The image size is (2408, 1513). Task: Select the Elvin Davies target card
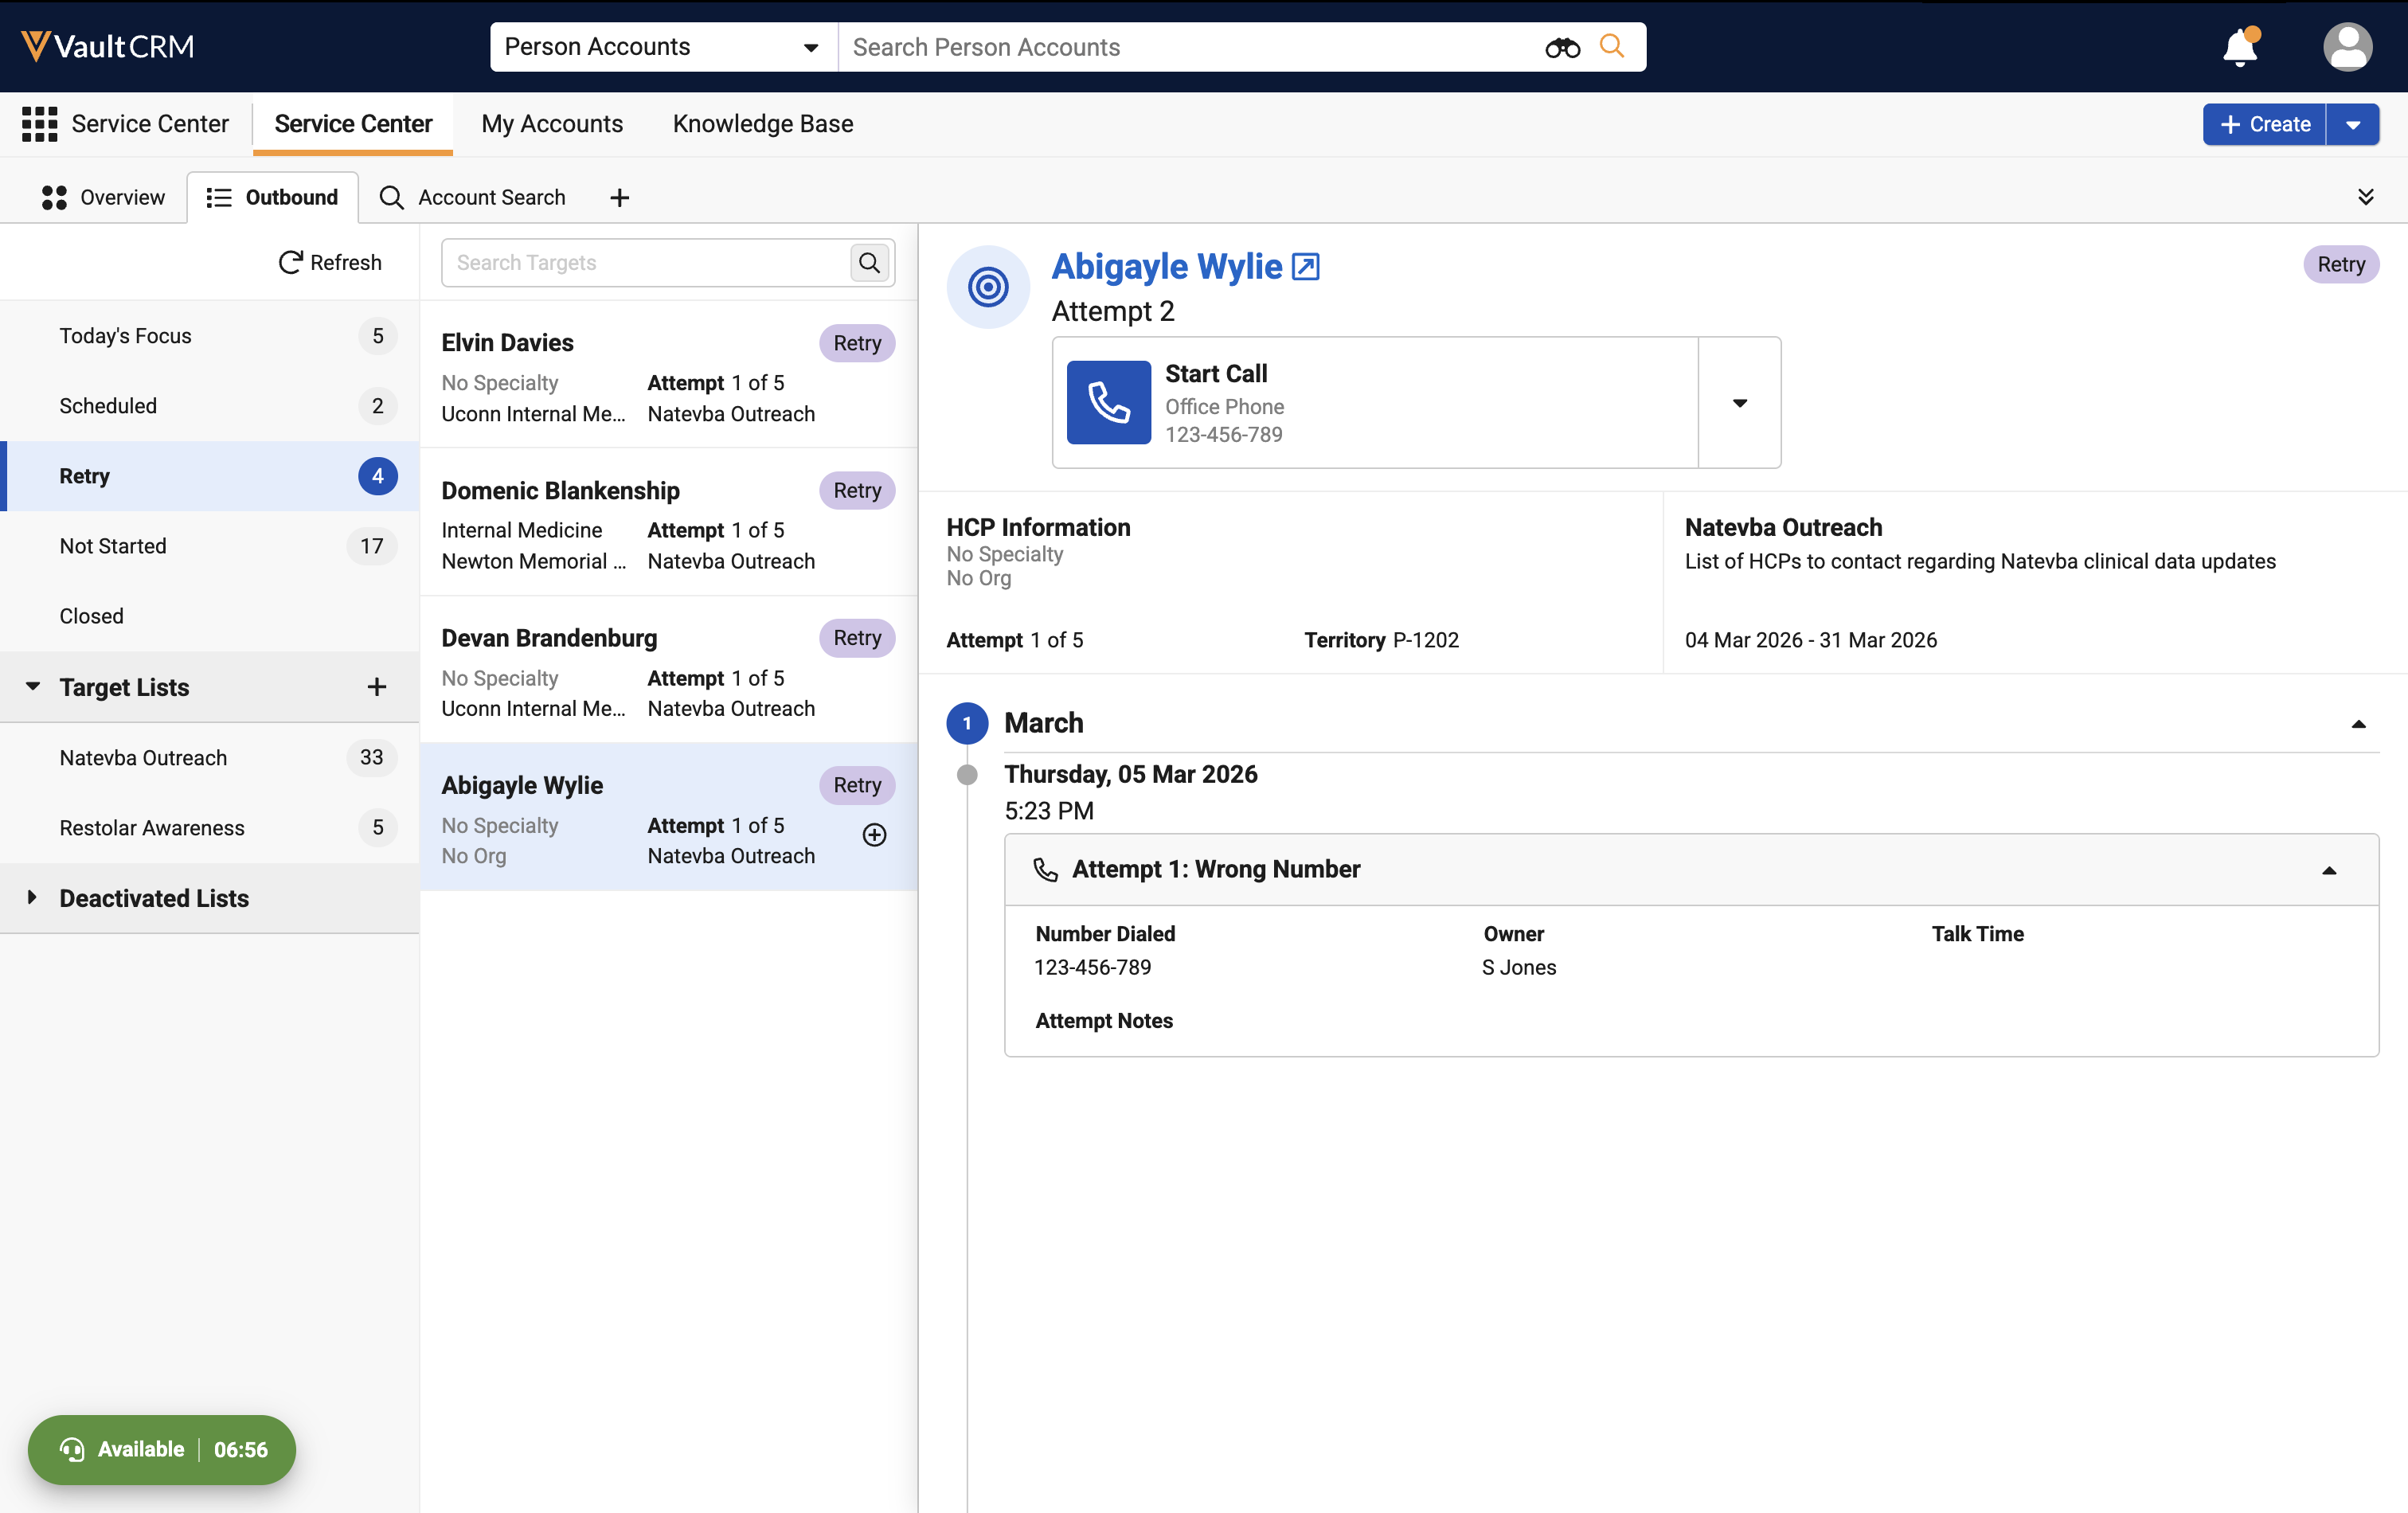[x=668, y=375]
